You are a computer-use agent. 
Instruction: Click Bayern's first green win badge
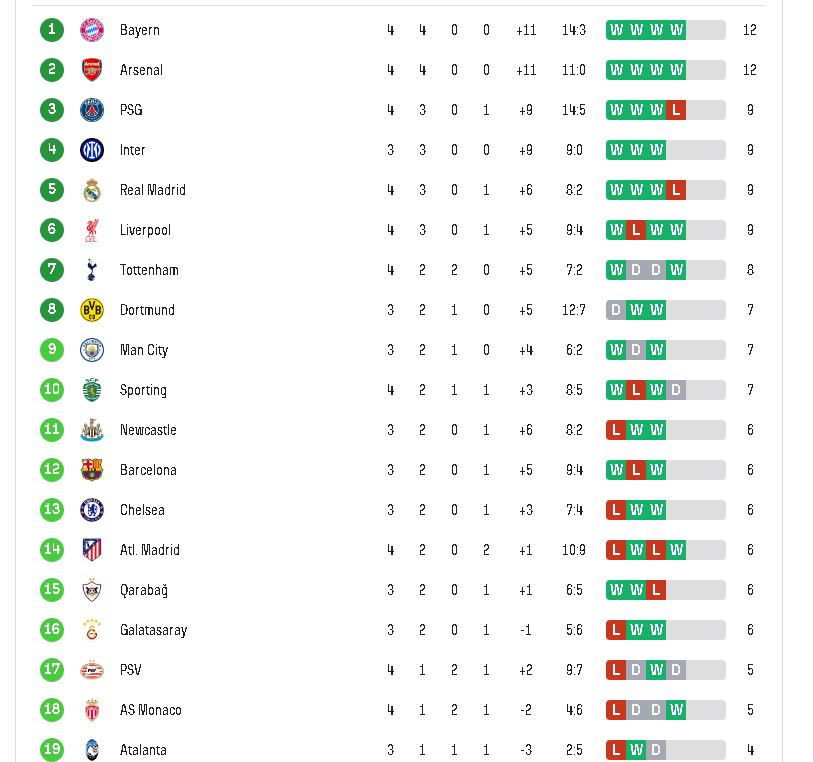tap(616, 30)
